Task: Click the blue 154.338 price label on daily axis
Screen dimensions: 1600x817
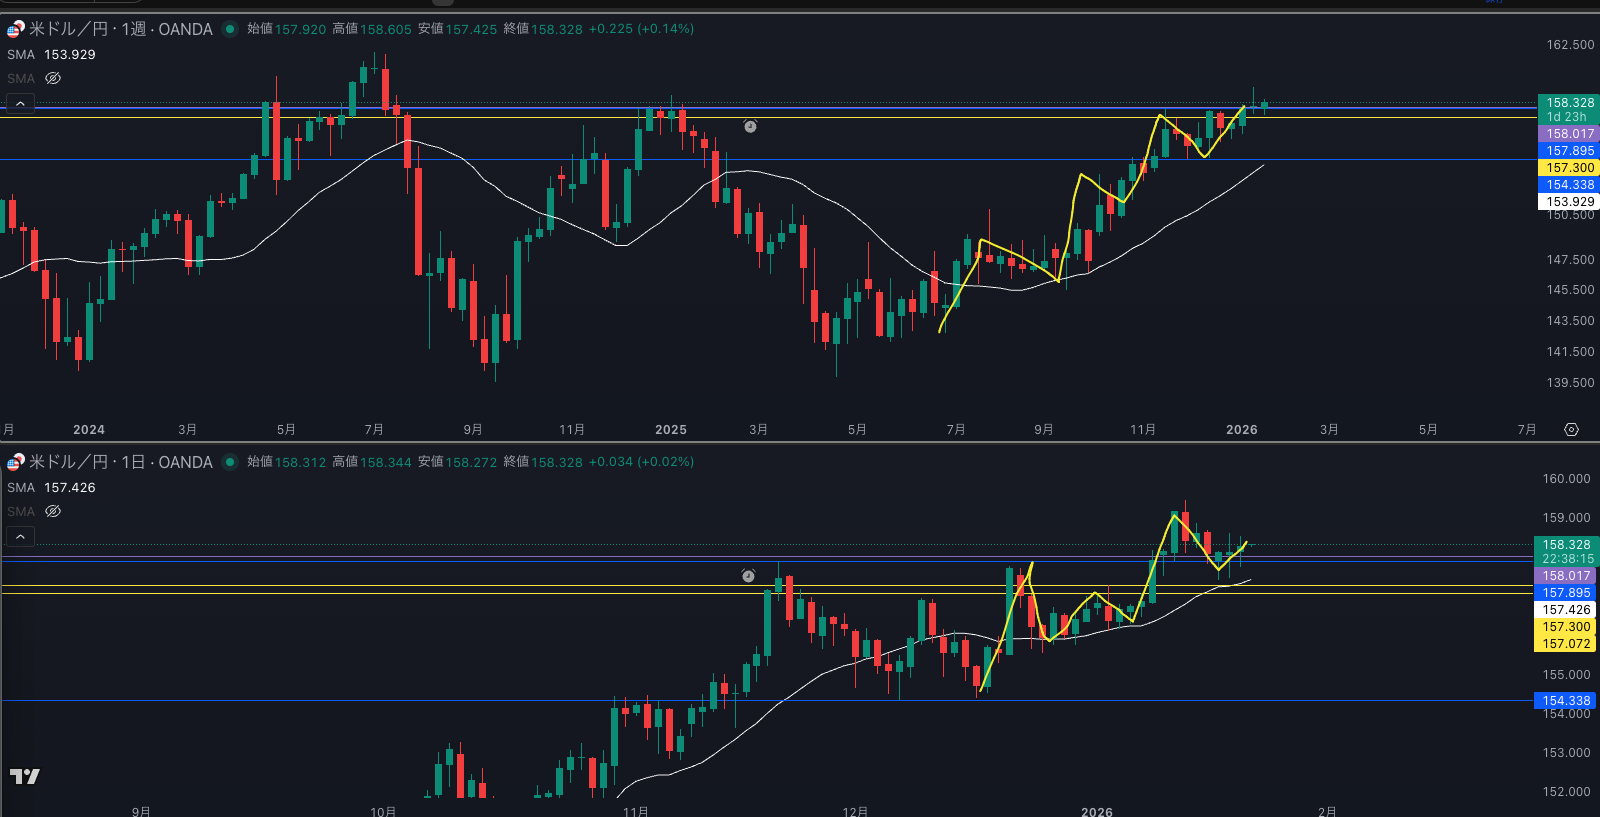Action: 1566,701
